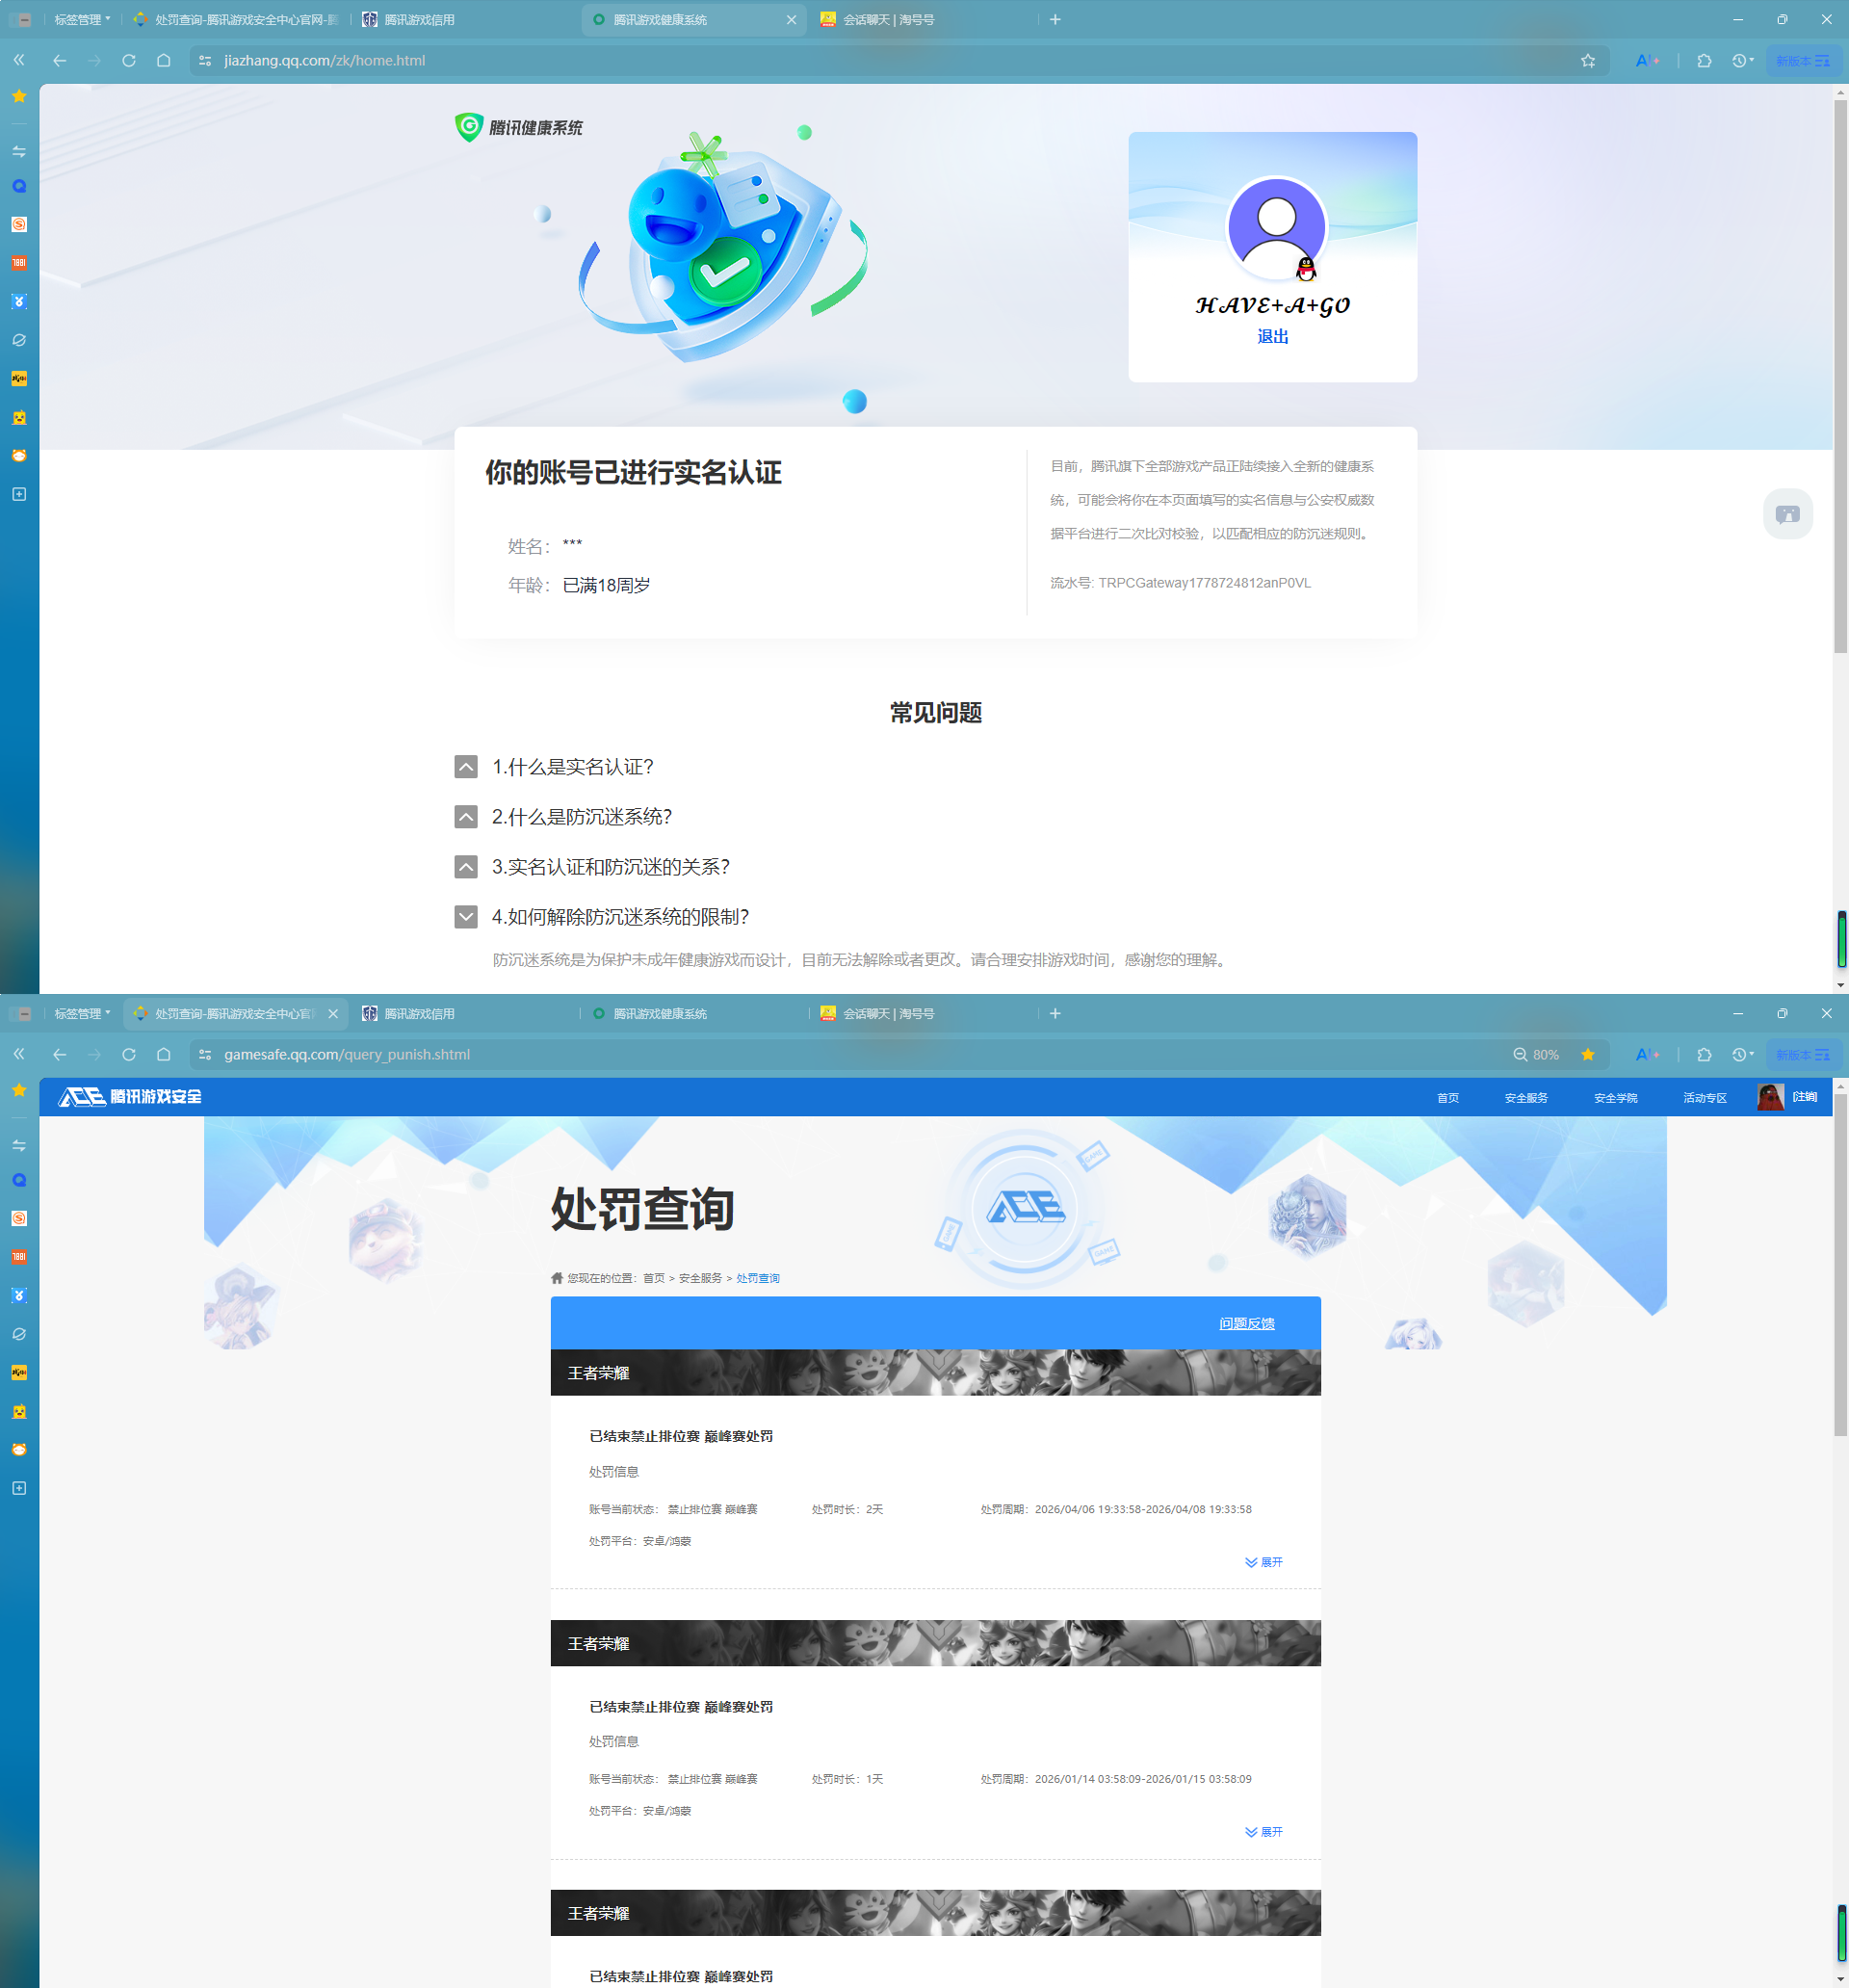Go to the home page in the jiazhang.qq.com window
The height and width of the screenshot is (1988, 1849).
pos(164,61)
